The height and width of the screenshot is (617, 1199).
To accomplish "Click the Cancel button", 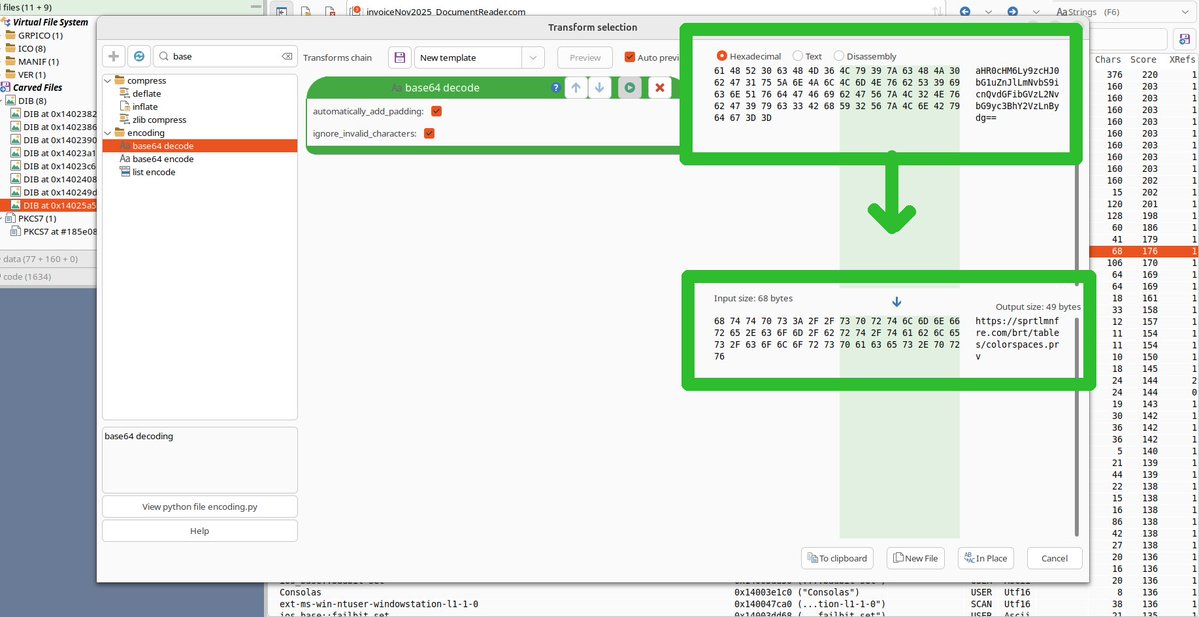I will pos(1054,558).
